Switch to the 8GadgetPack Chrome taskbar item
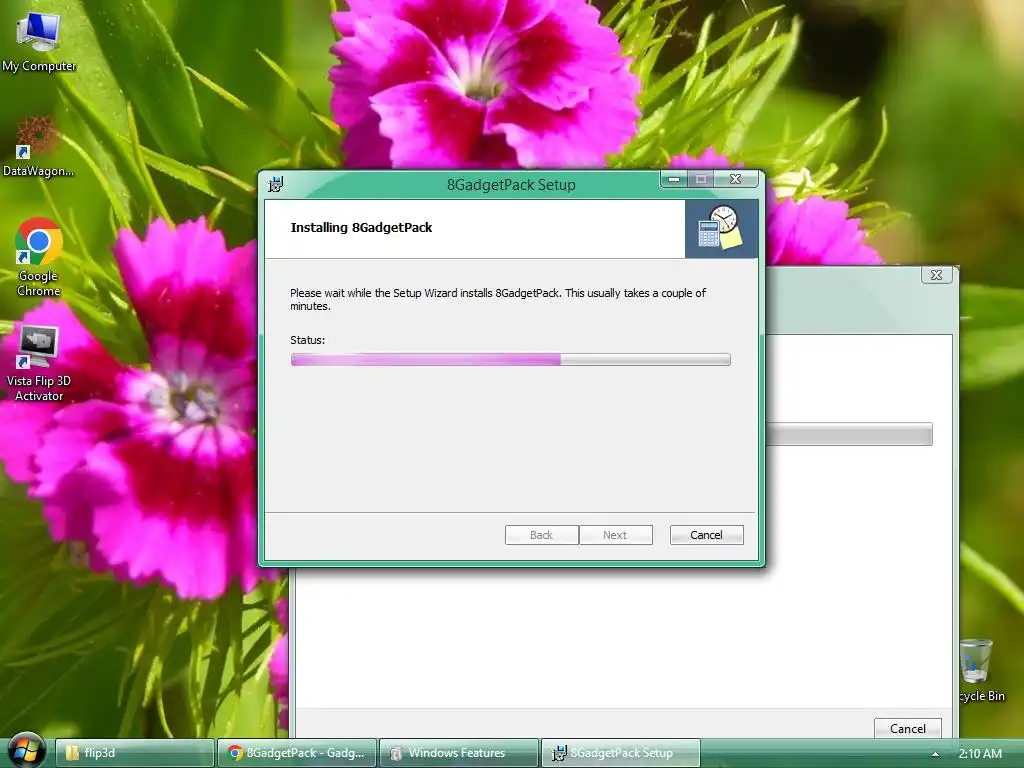The width and height of the screenshot is (1024, 768). [x=297, y=753]
